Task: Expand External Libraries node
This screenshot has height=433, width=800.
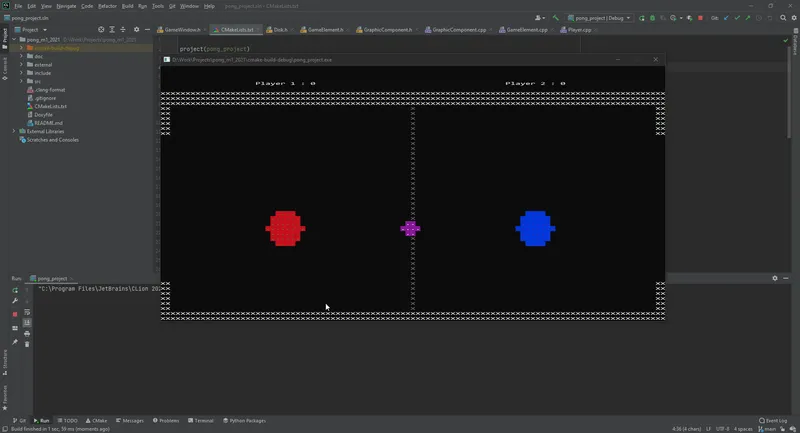Action: pyautogui.click(x=14, y=131)
